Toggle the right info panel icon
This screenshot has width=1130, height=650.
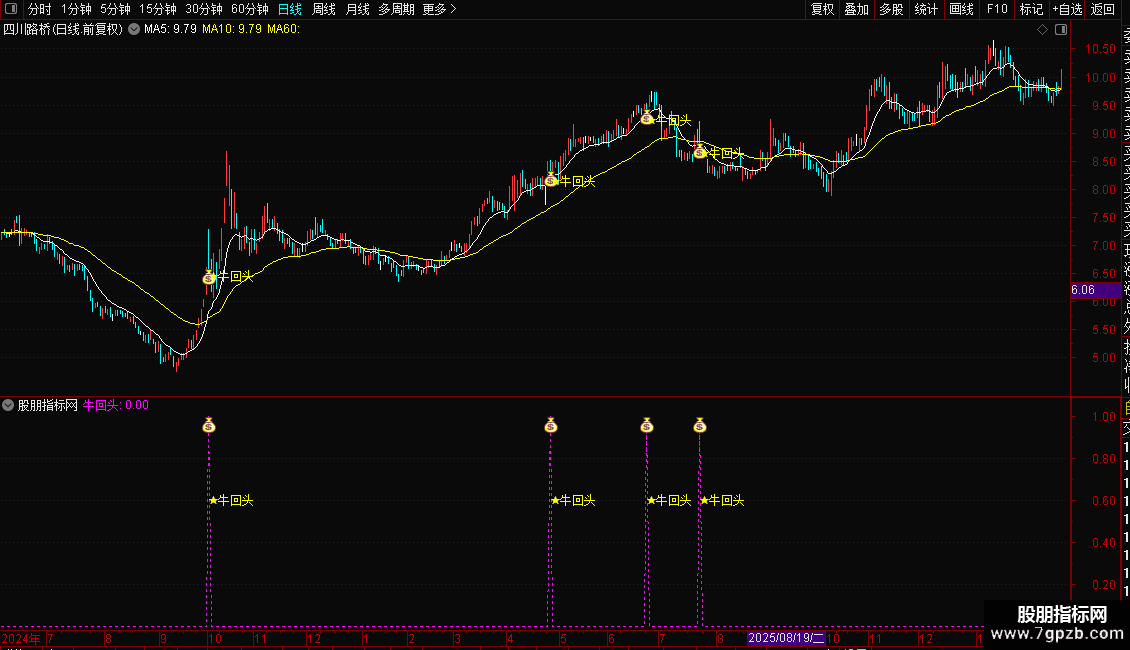[1061, 30]
